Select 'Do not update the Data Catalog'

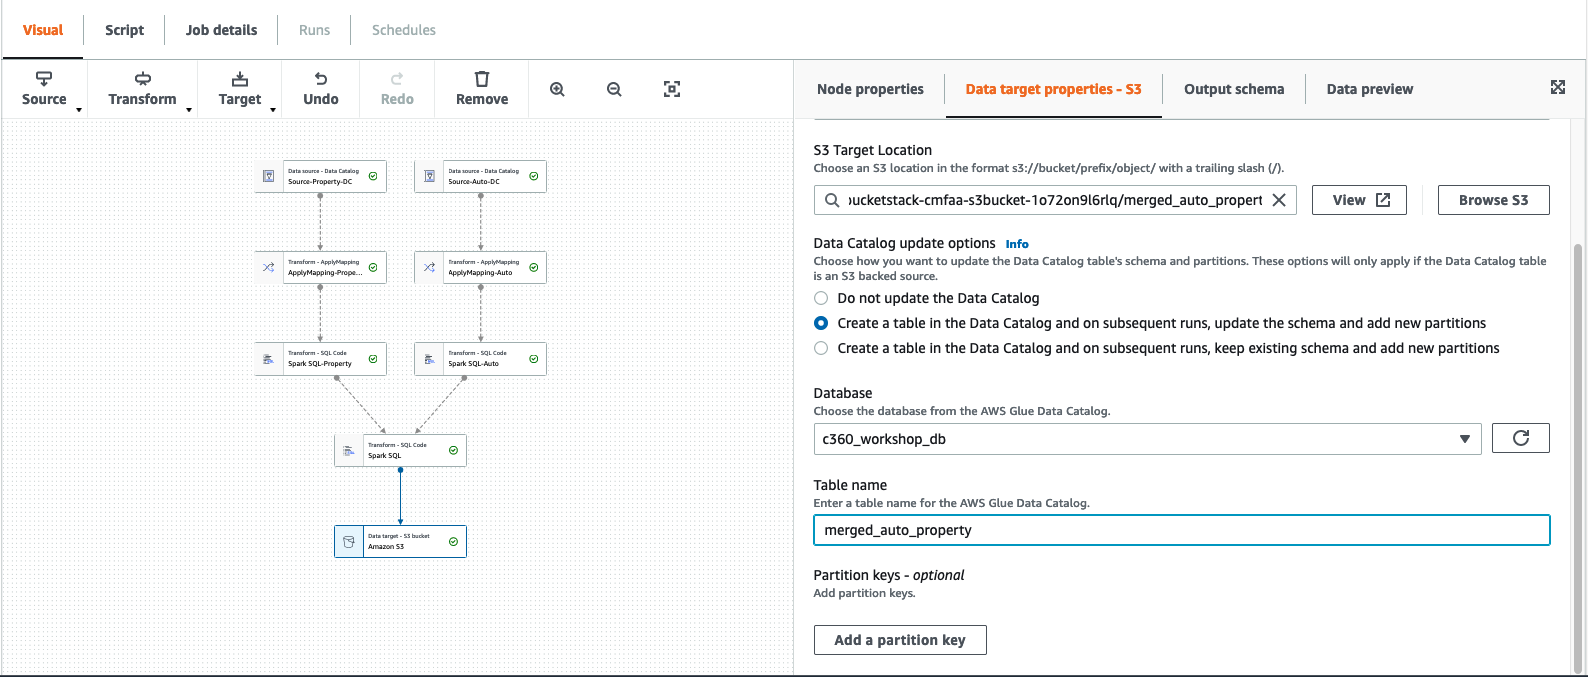[821, 298]
